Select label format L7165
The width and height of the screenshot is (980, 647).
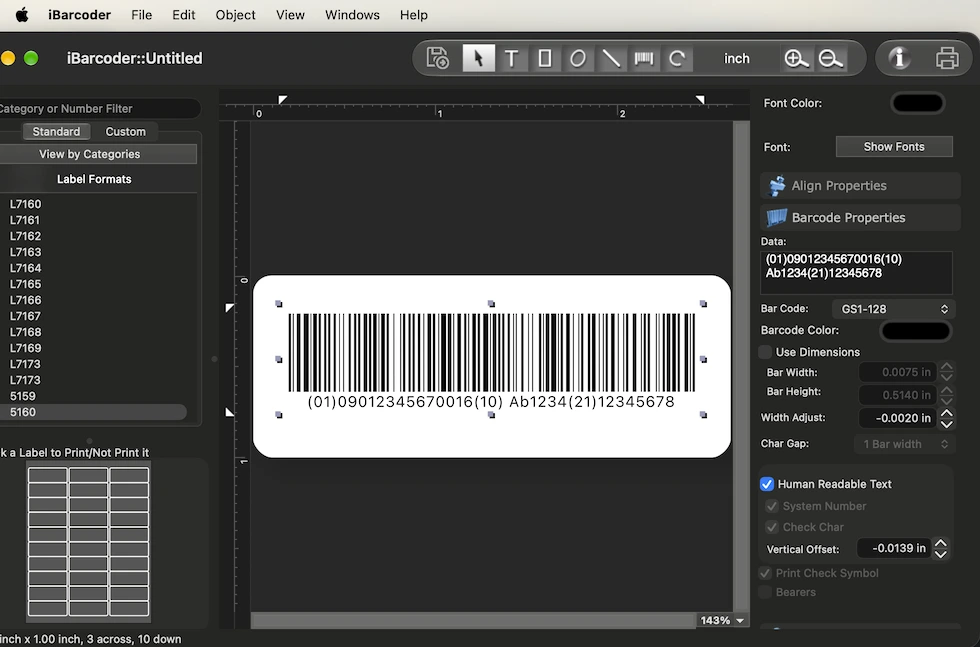click(x=26, y=284)
